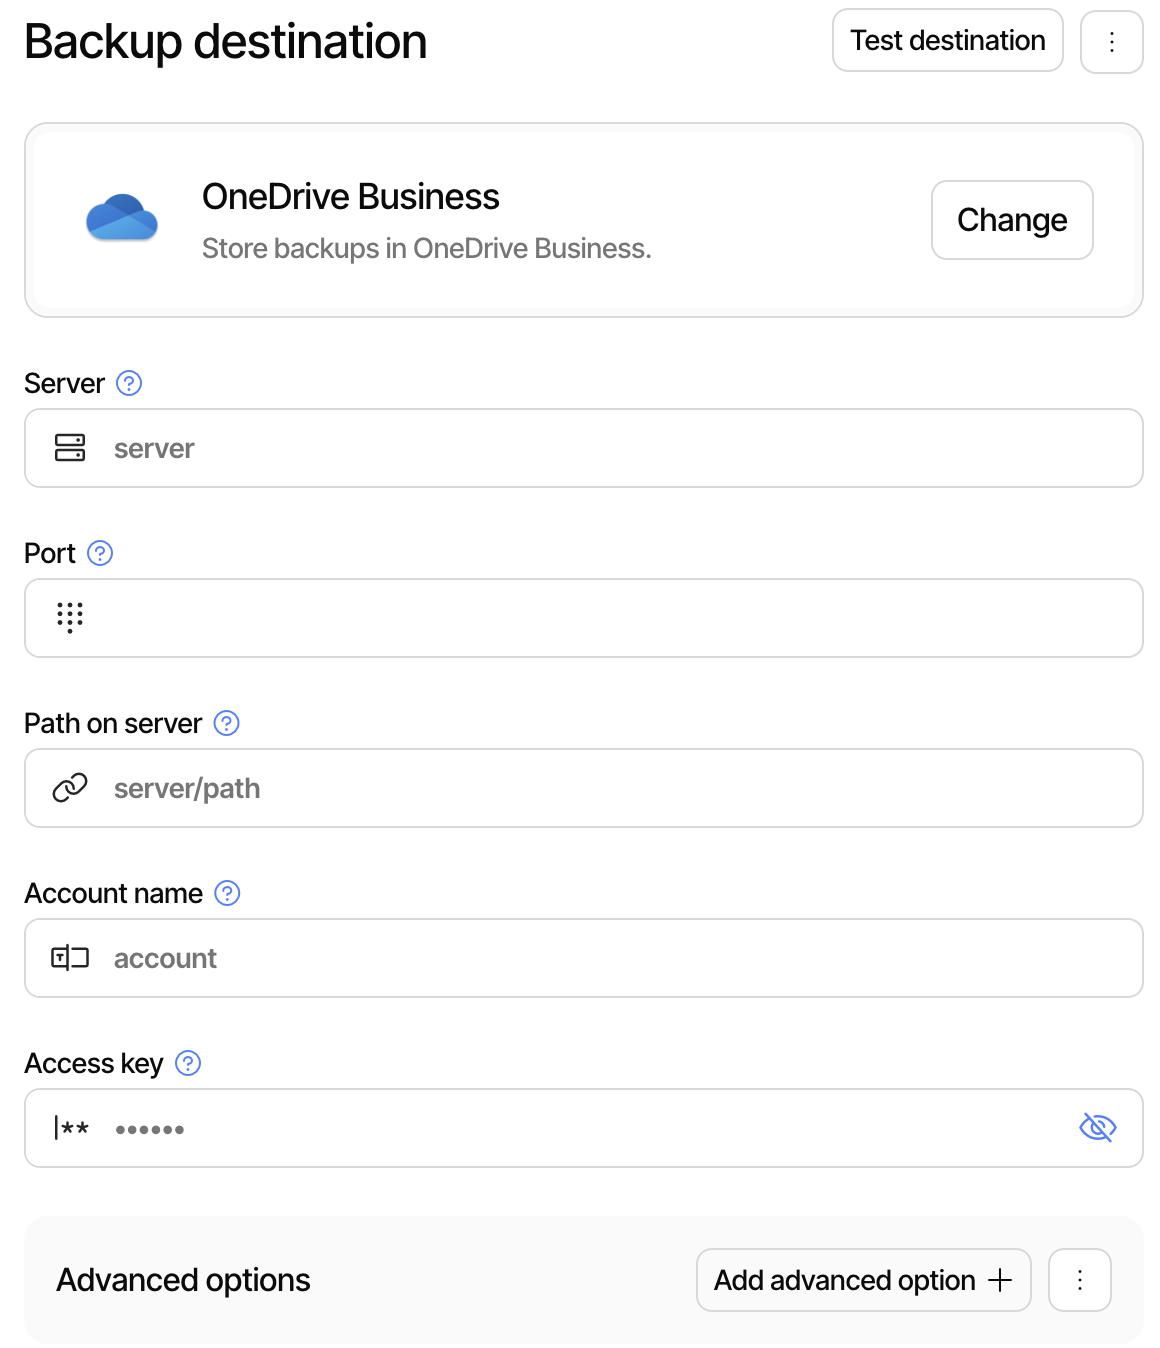This screenshot has height=1348, width=1160.
Task: Click the keypad icon in the Port field
Action: [x=70, y=618]
